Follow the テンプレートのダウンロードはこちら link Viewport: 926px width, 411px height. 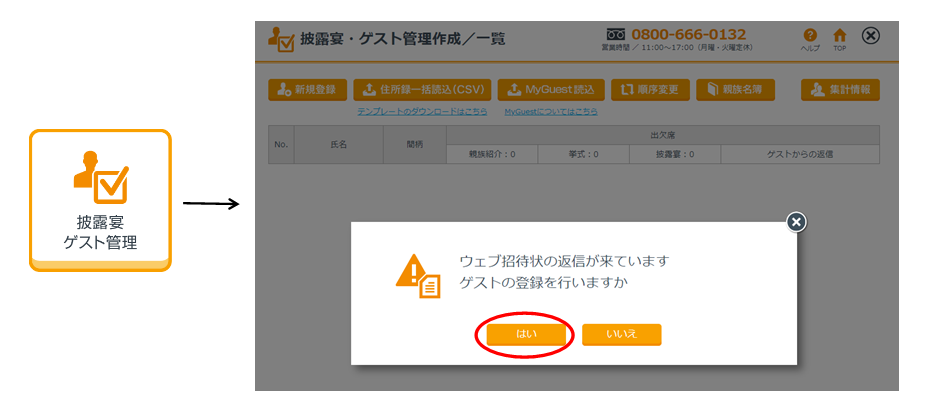click(x=422, y=111)
